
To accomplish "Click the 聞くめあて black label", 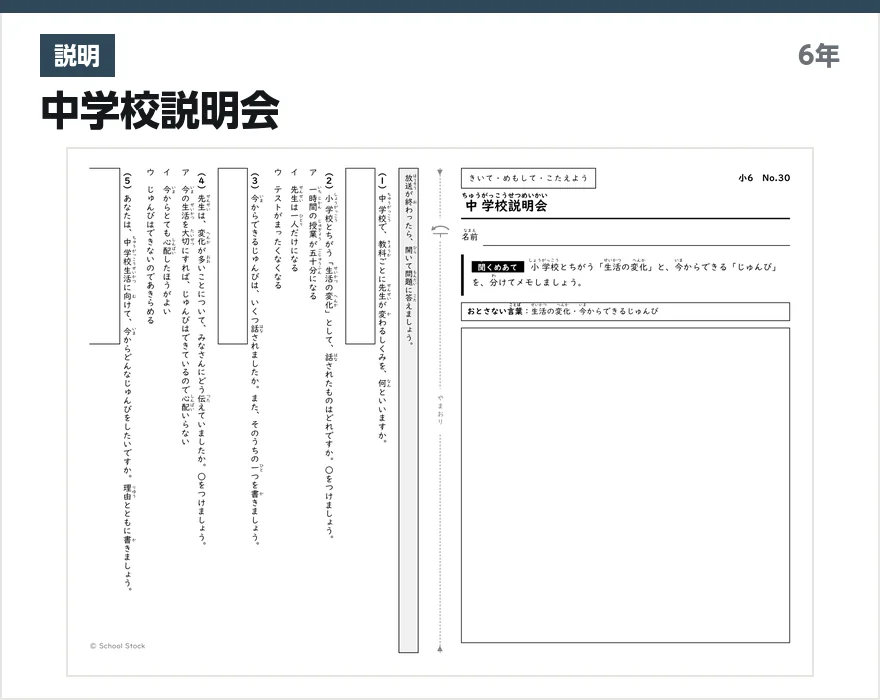I will (497, 267).
